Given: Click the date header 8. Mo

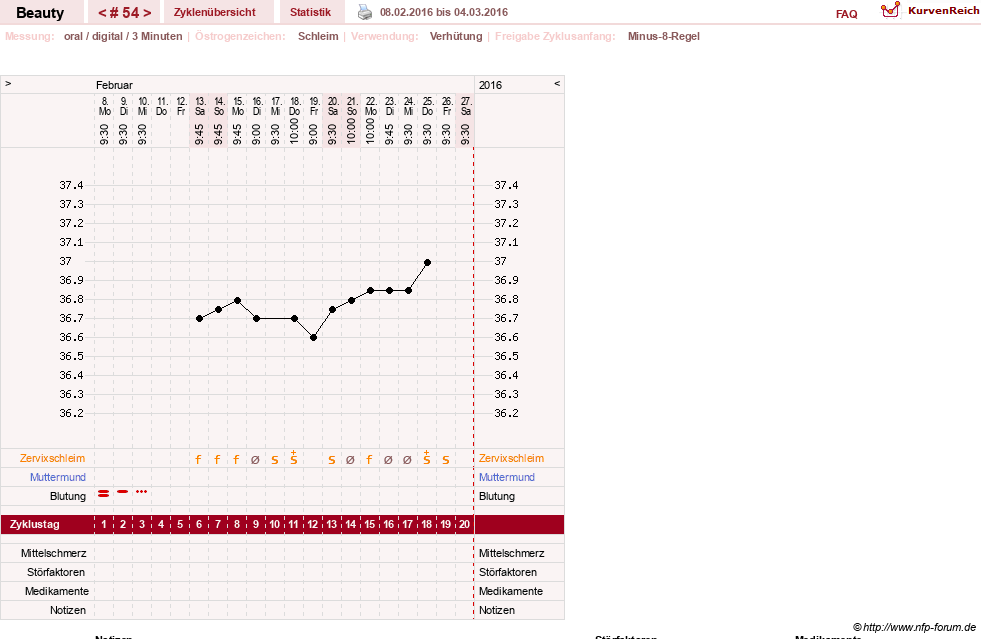Looking at the screenshot, I should 104,106.
